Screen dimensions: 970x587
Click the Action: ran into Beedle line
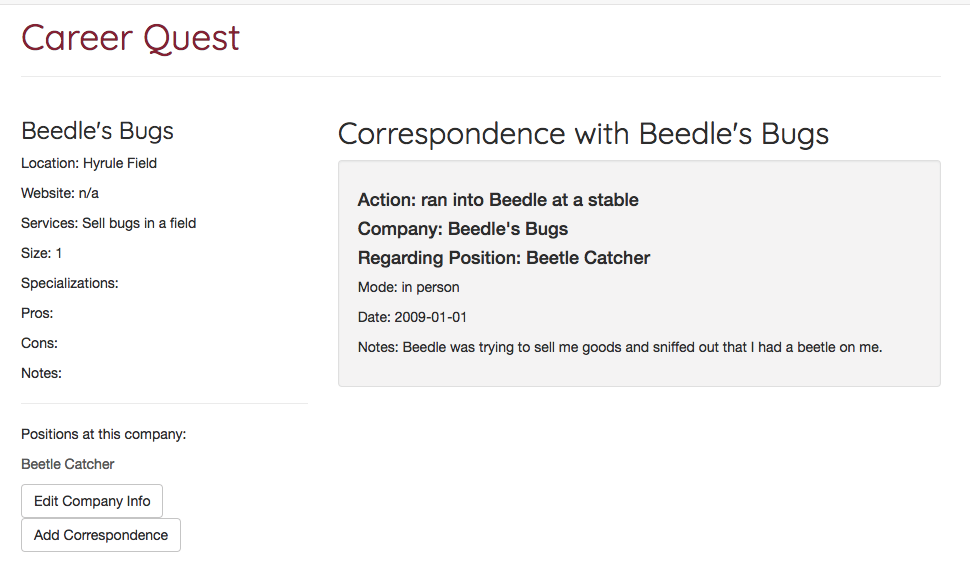click(498, 200)
